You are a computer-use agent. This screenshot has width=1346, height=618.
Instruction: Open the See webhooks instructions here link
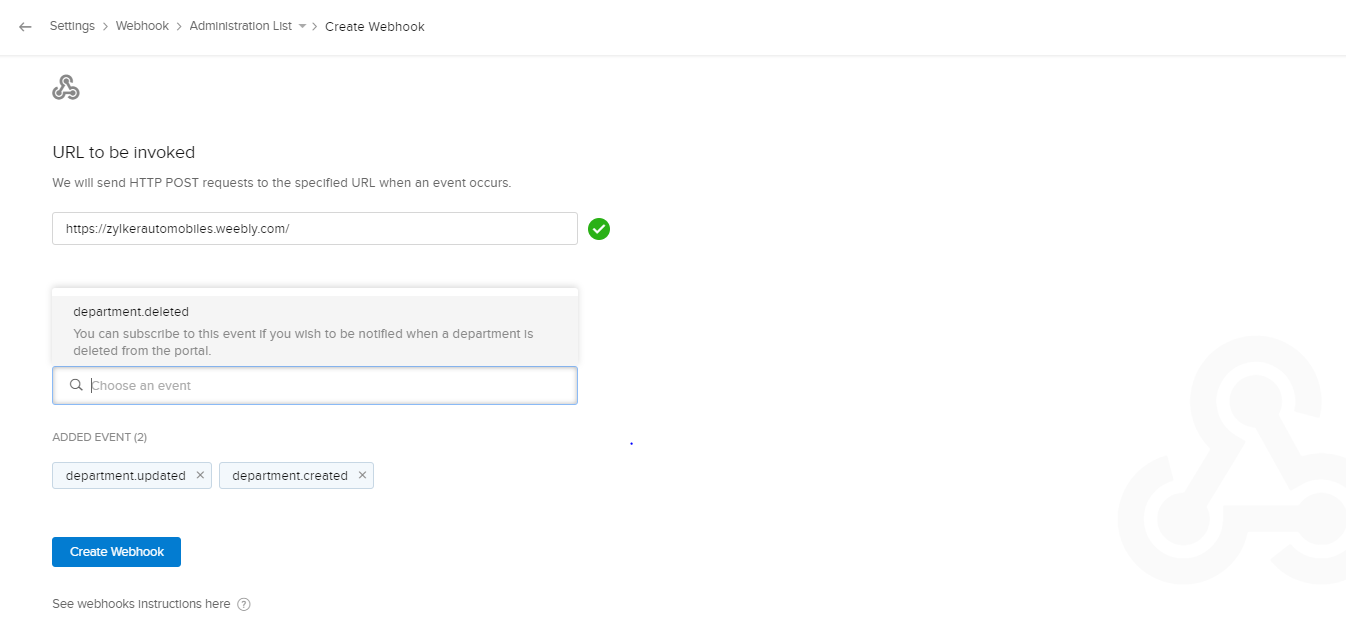point(141,604)
